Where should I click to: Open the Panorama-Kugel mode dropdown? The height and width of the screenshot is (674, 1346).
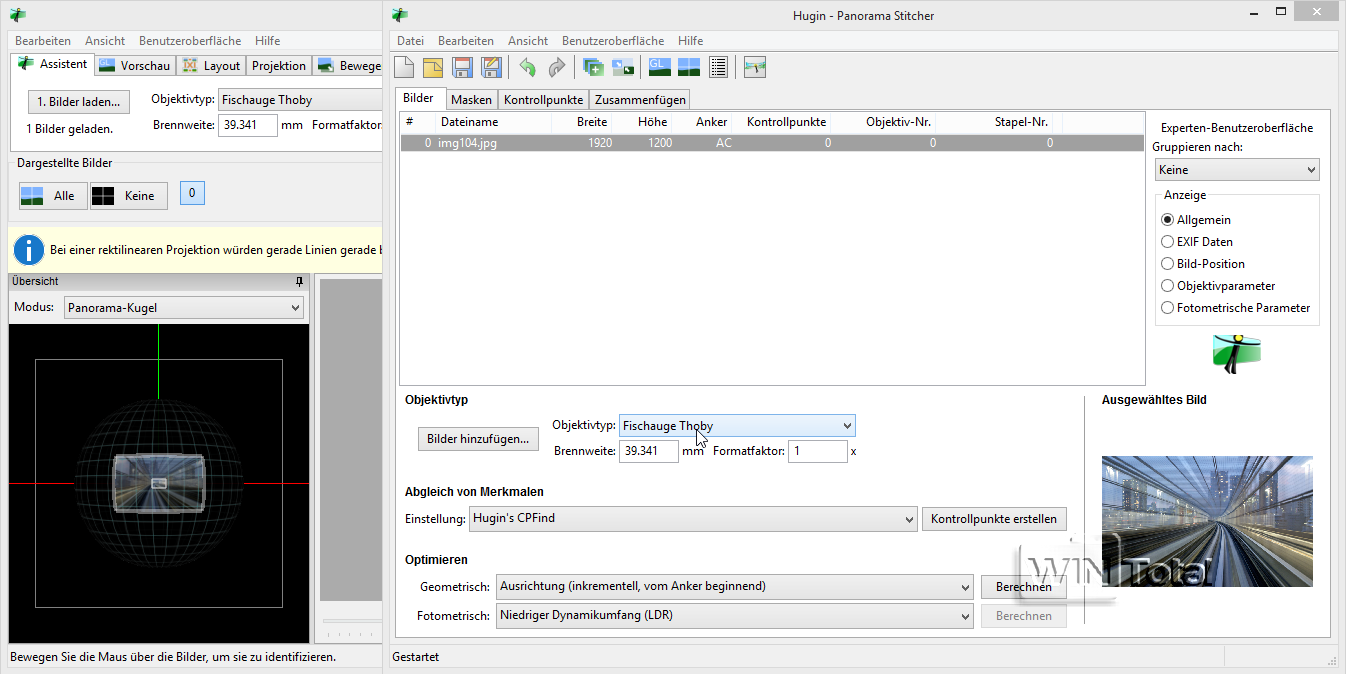tap(184, 308)
